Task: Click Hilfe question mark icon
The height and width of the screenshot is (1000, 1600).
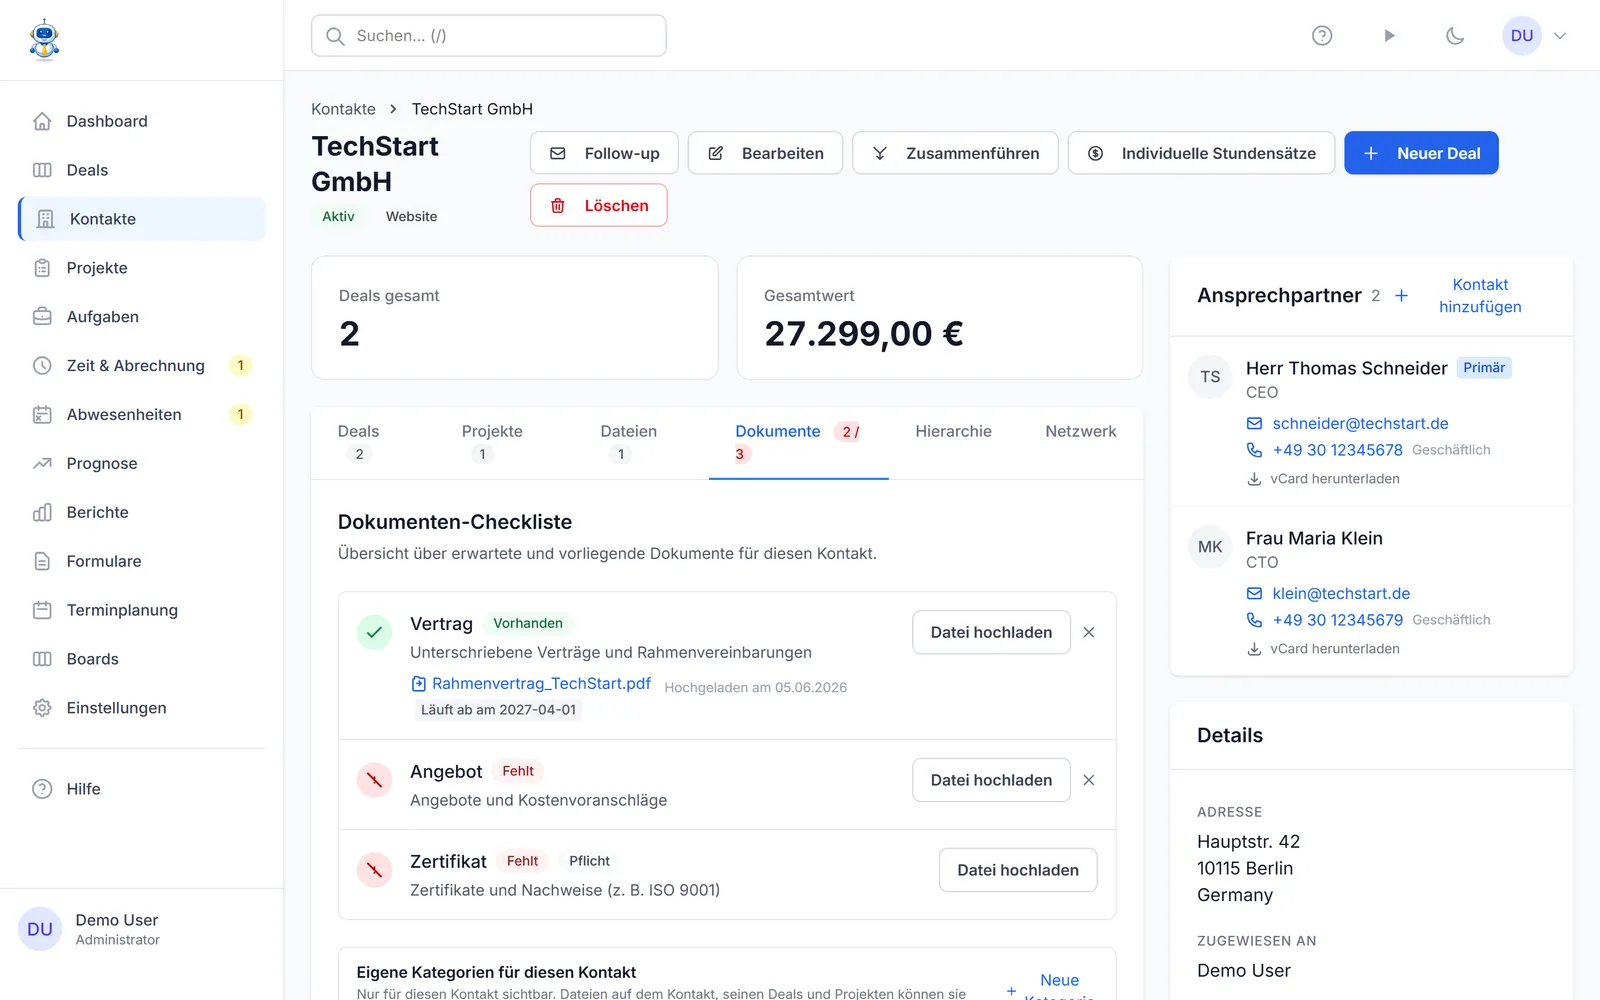Action: 42,789
